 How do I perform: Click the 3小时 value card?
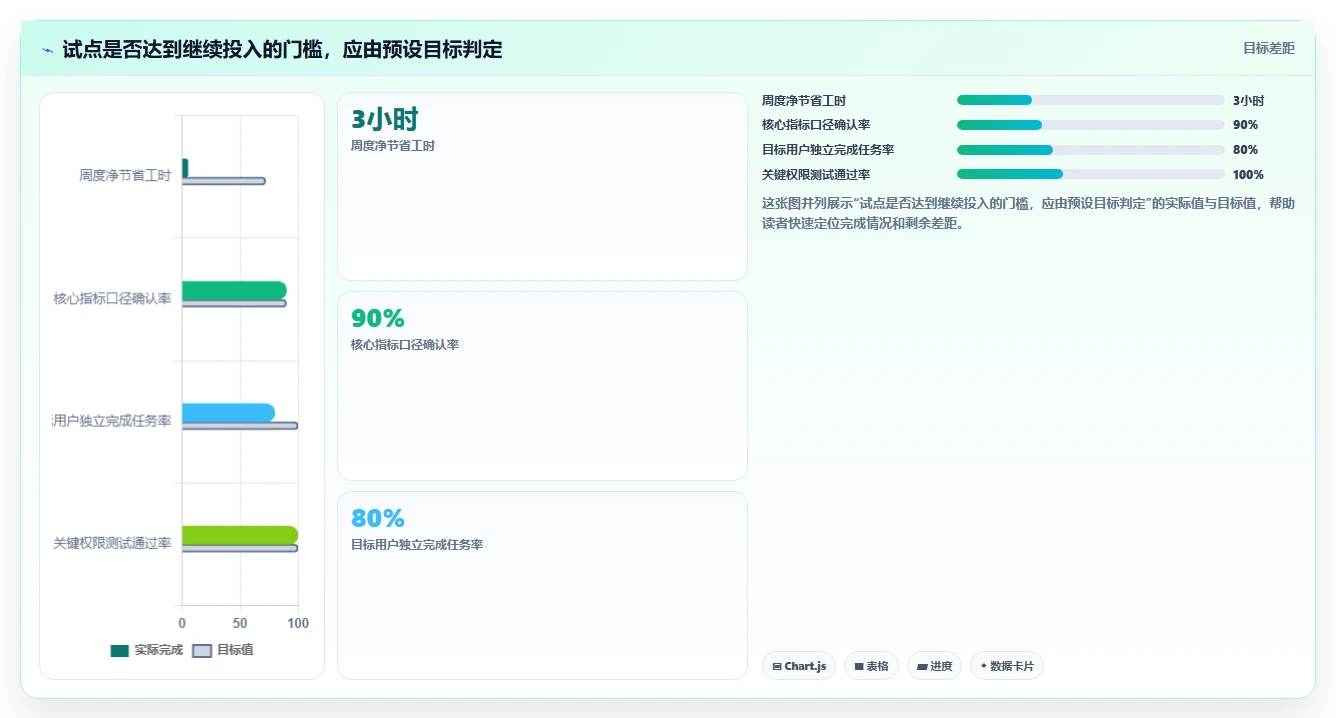coord(542,187)
